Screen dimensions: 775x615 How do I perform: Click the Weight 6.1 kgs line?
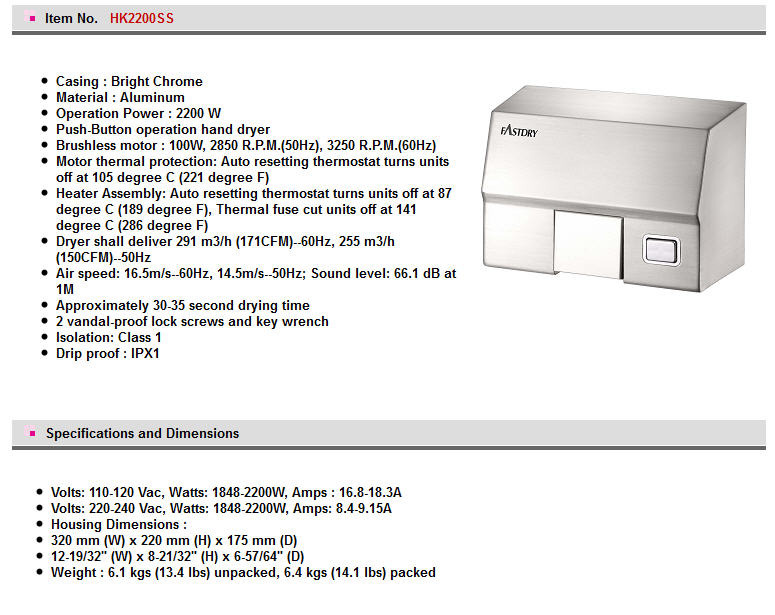[x=243, y=572]
